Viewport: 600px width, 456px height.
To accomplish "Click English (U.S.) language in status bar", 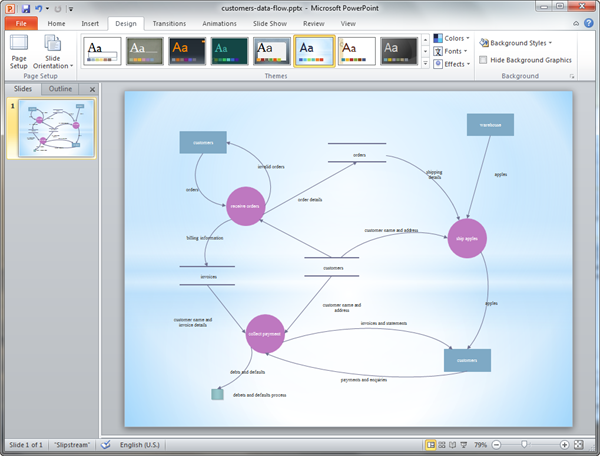I will (x=145, y=444).
